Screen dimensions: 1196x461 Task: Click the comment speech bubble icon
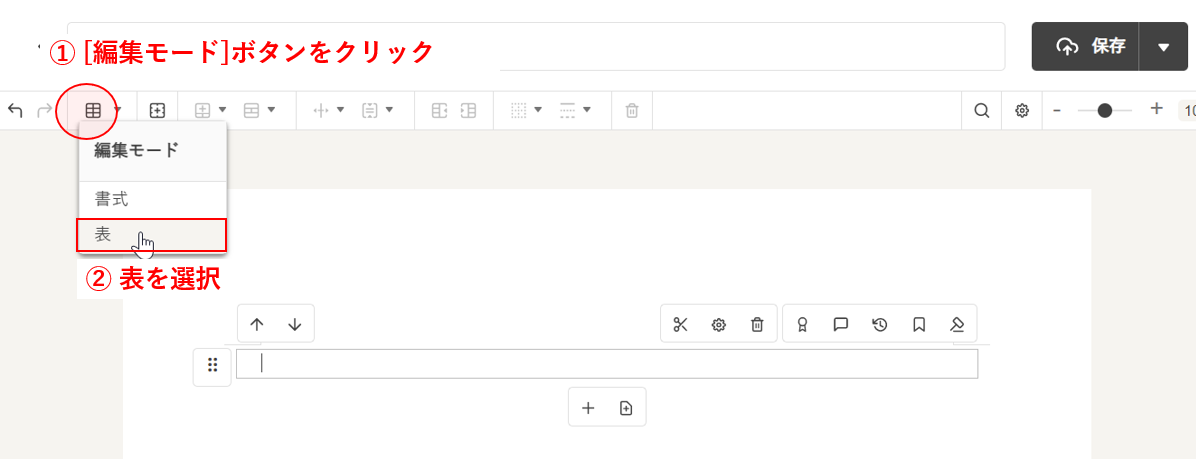841,324
